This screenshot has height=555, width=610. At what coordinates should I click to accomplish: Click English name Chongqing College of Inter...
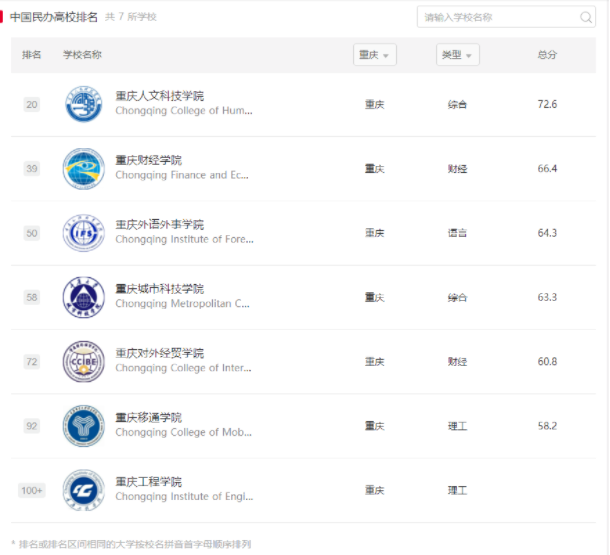pyautogui.click(x=183, y=368)
